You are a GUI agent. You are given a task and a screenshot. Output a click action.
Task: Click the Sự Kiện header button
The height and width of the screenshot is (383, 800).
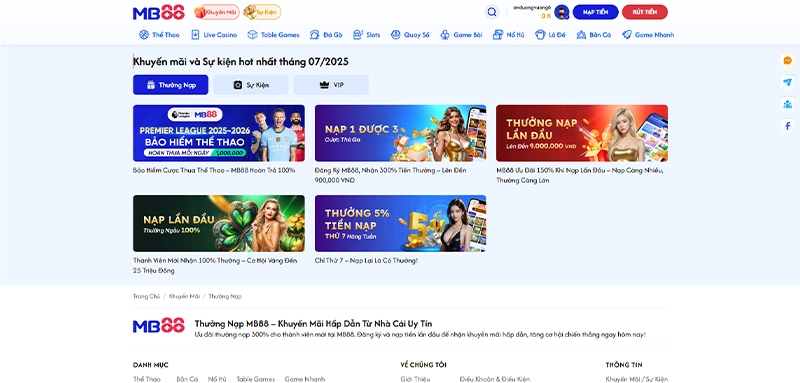262,12
